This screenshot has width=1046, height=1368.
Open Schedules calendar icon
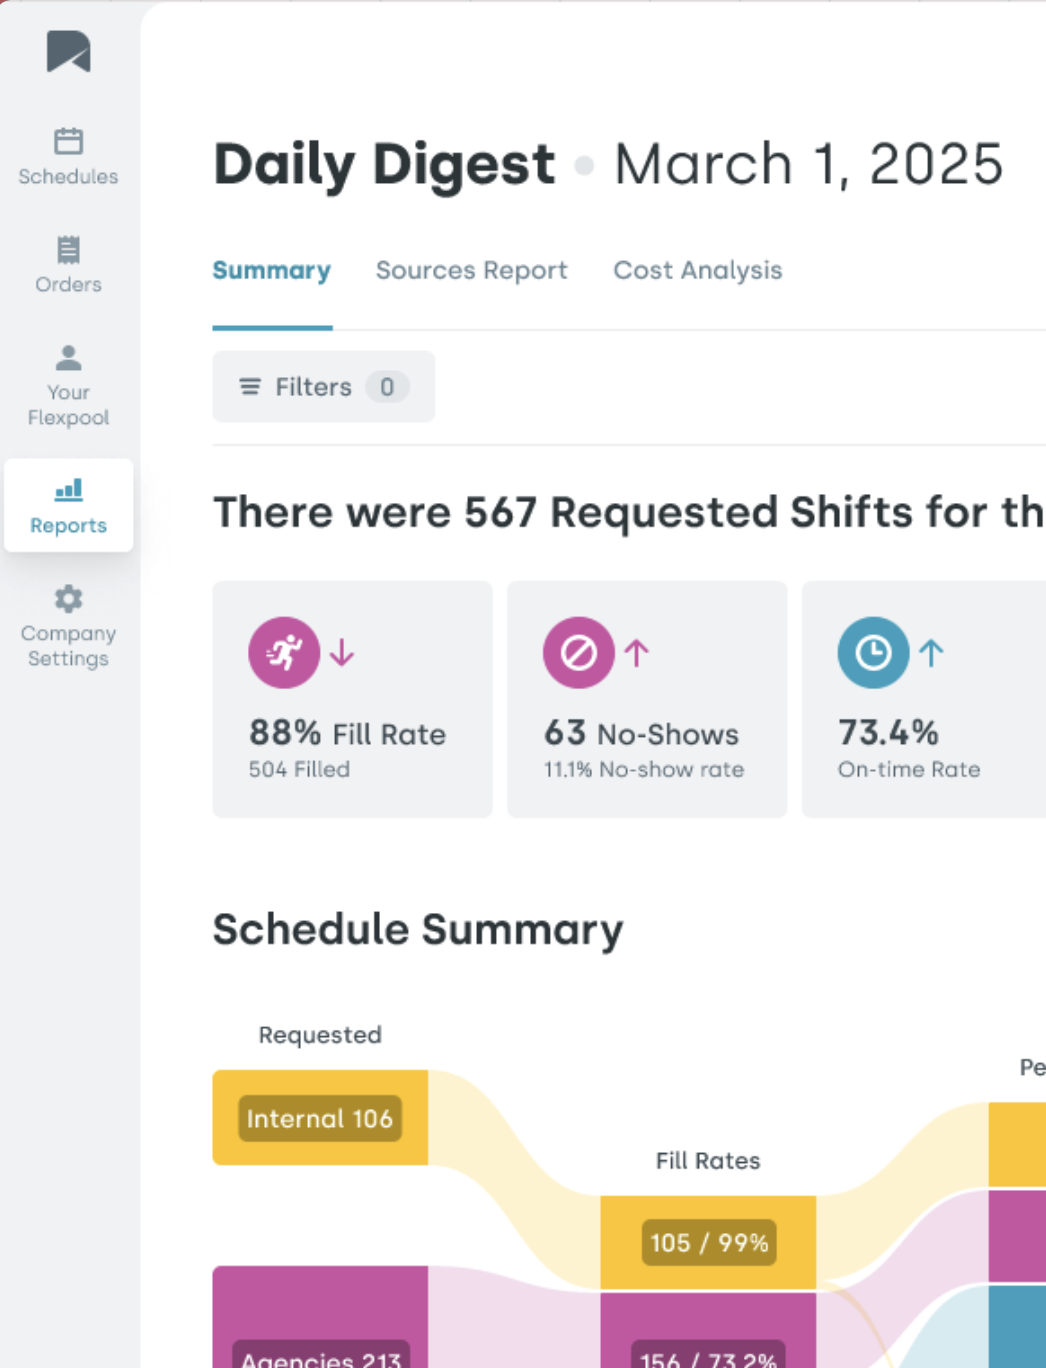68,141
